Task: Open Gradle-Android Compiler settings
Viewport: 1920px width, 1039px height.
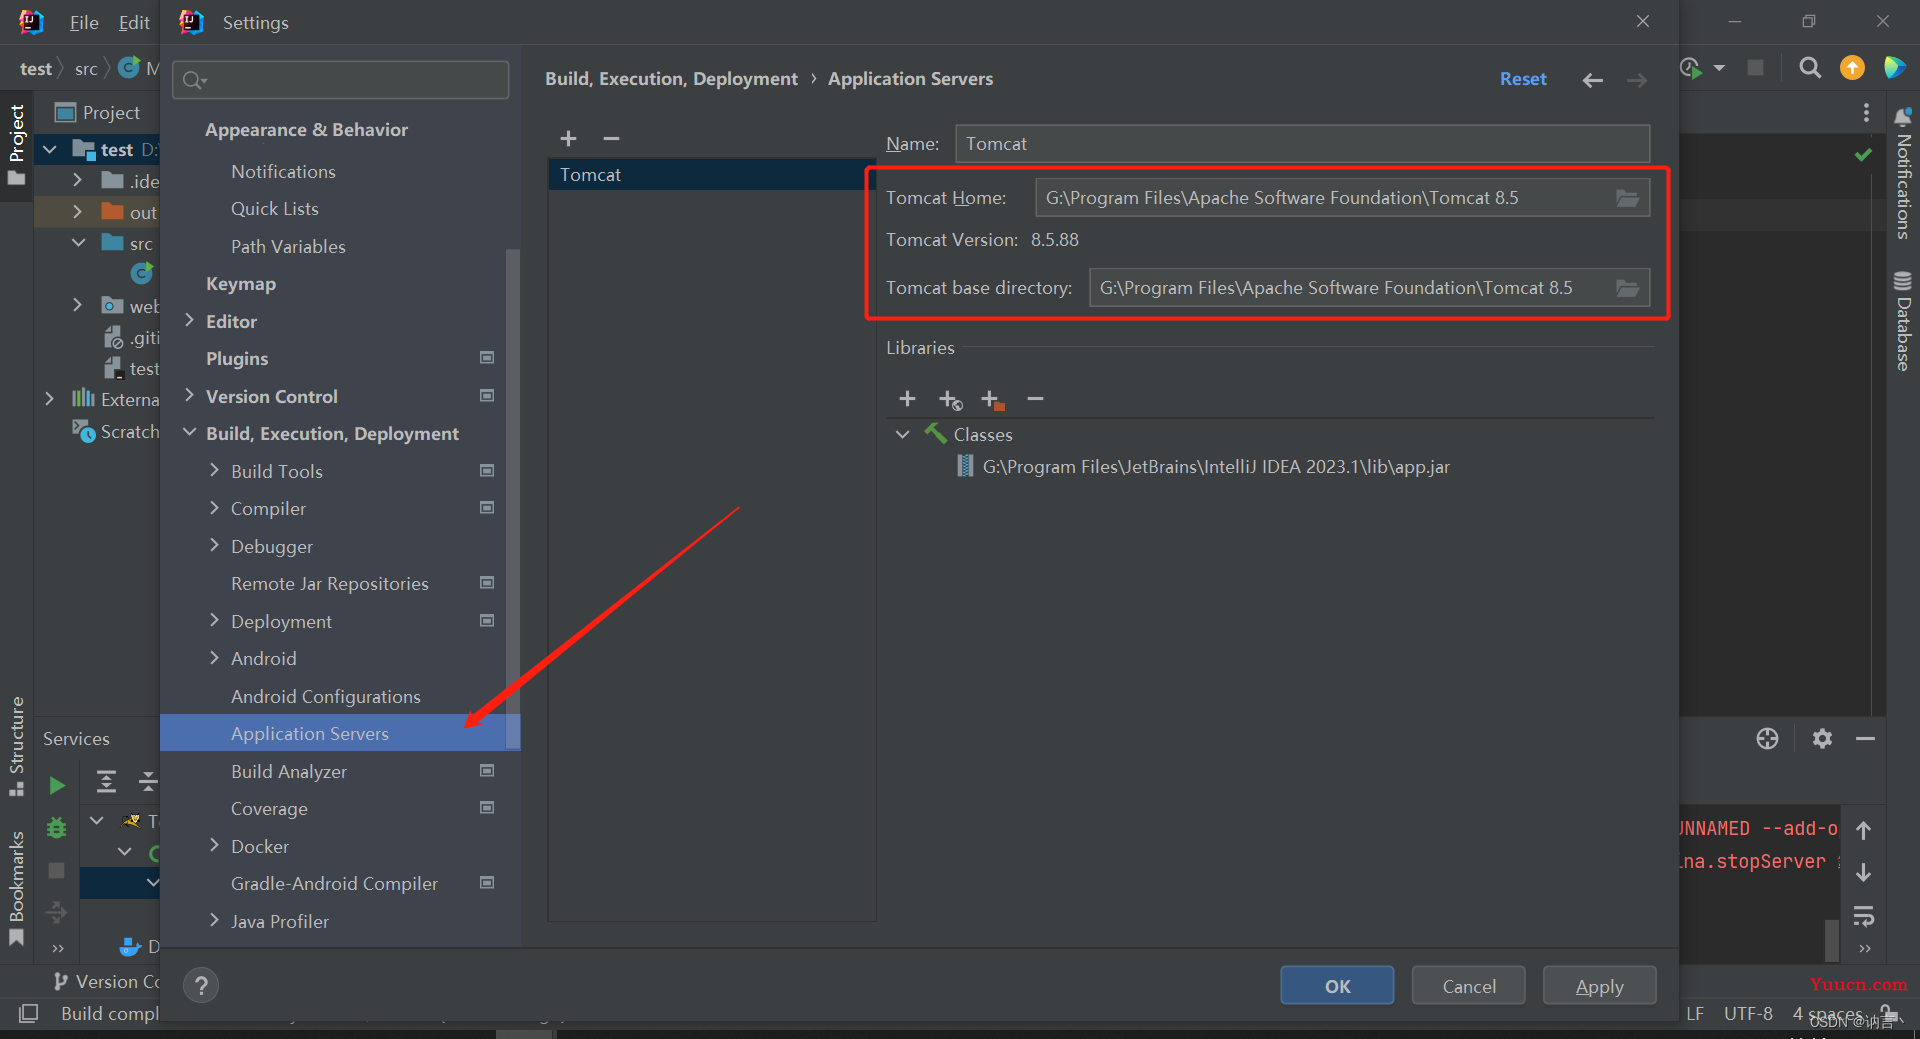Action: pos(334,884)
